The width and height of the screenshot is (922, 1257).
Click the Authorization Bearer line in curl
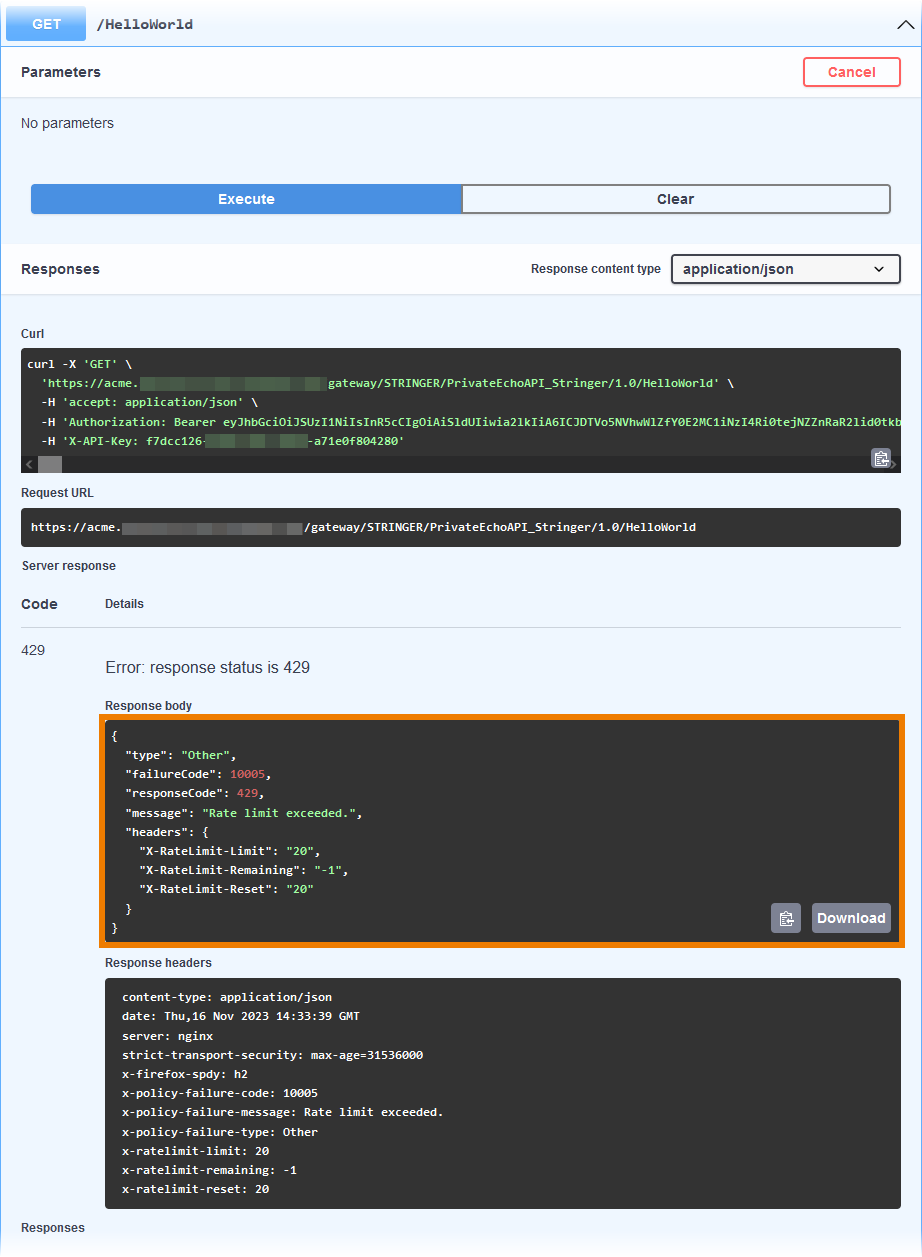[x=471, y=421]
